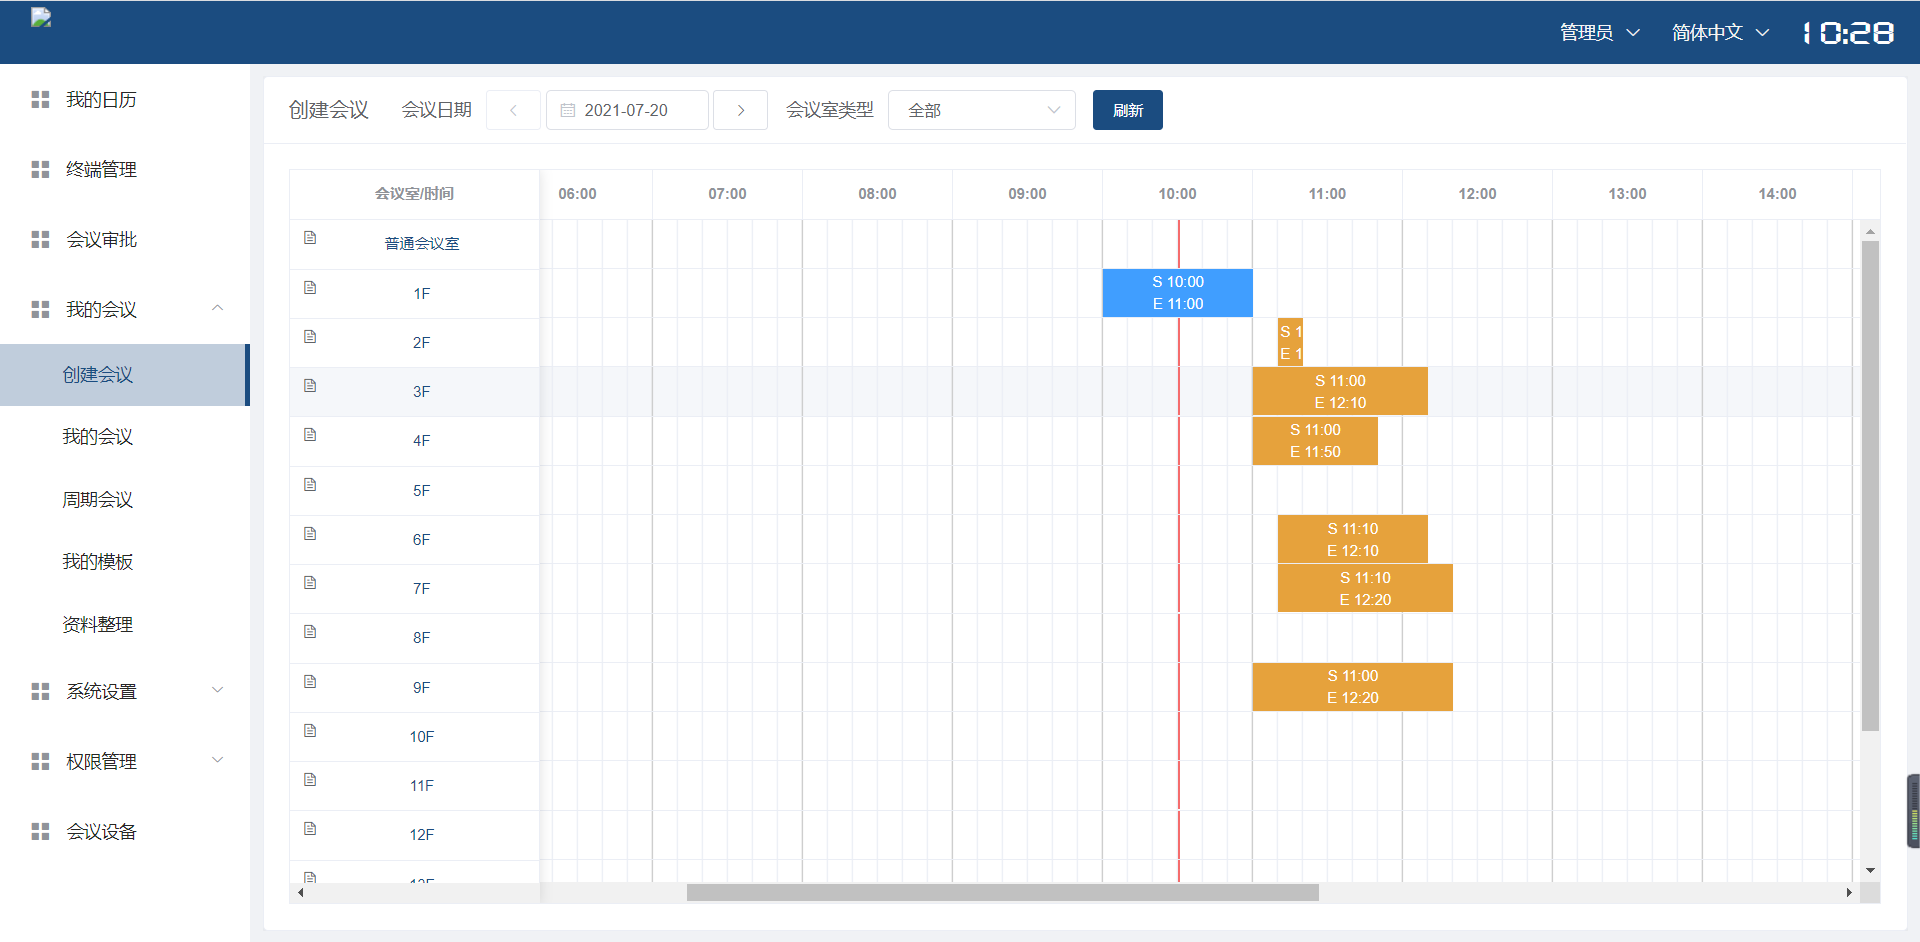
Task: Go to the next meeting date
Action: (x=741, y=110)
